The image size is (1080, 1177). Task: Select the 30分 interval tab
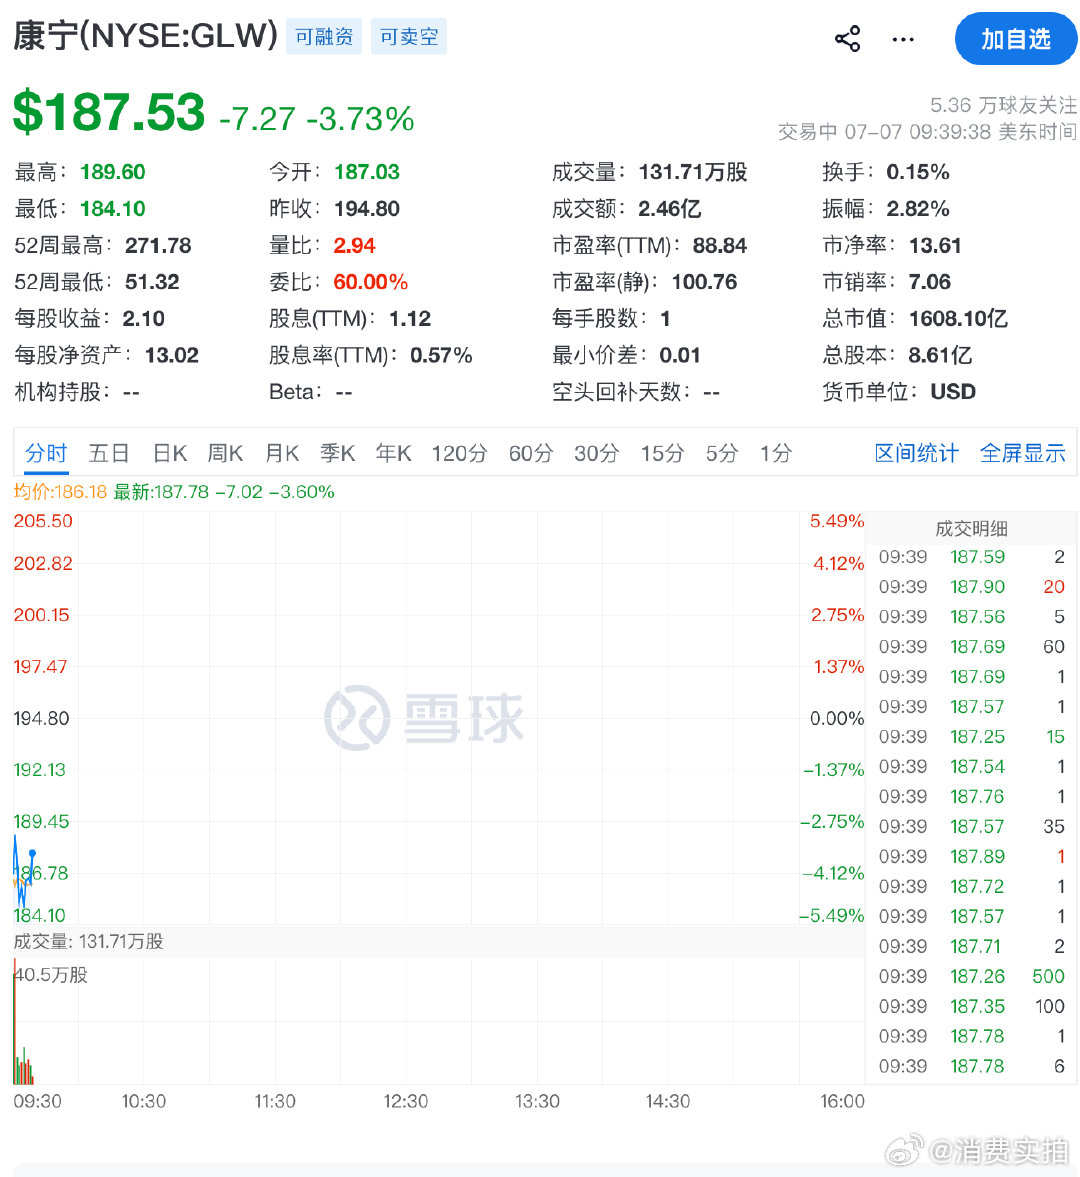tap(597, 453)
